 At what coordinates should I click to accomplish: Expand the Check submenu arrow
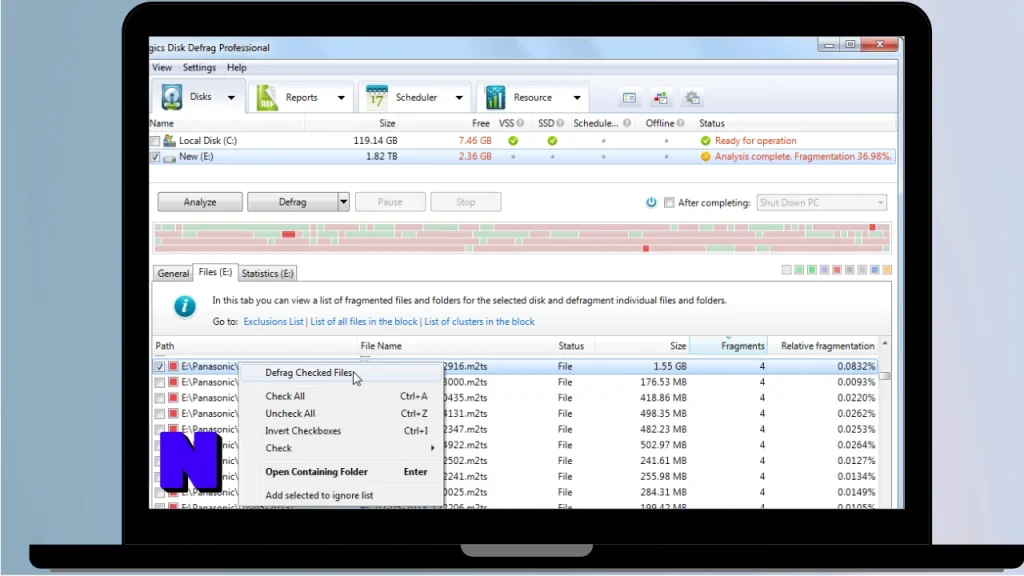pyautogui.click(x=432, y=448)
